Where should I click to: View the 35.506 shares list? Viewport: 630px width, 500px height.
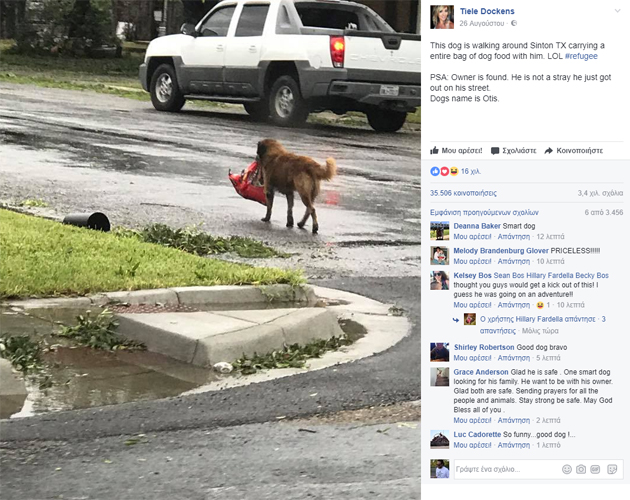click(x=463, y=193)
